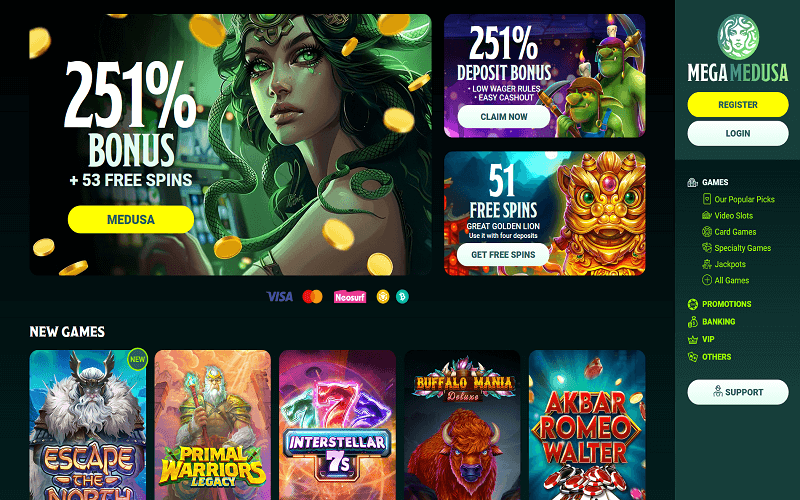Click the Games section icon in sidebar
Screen dimensions: 800x500
click(x=692, y=182)
